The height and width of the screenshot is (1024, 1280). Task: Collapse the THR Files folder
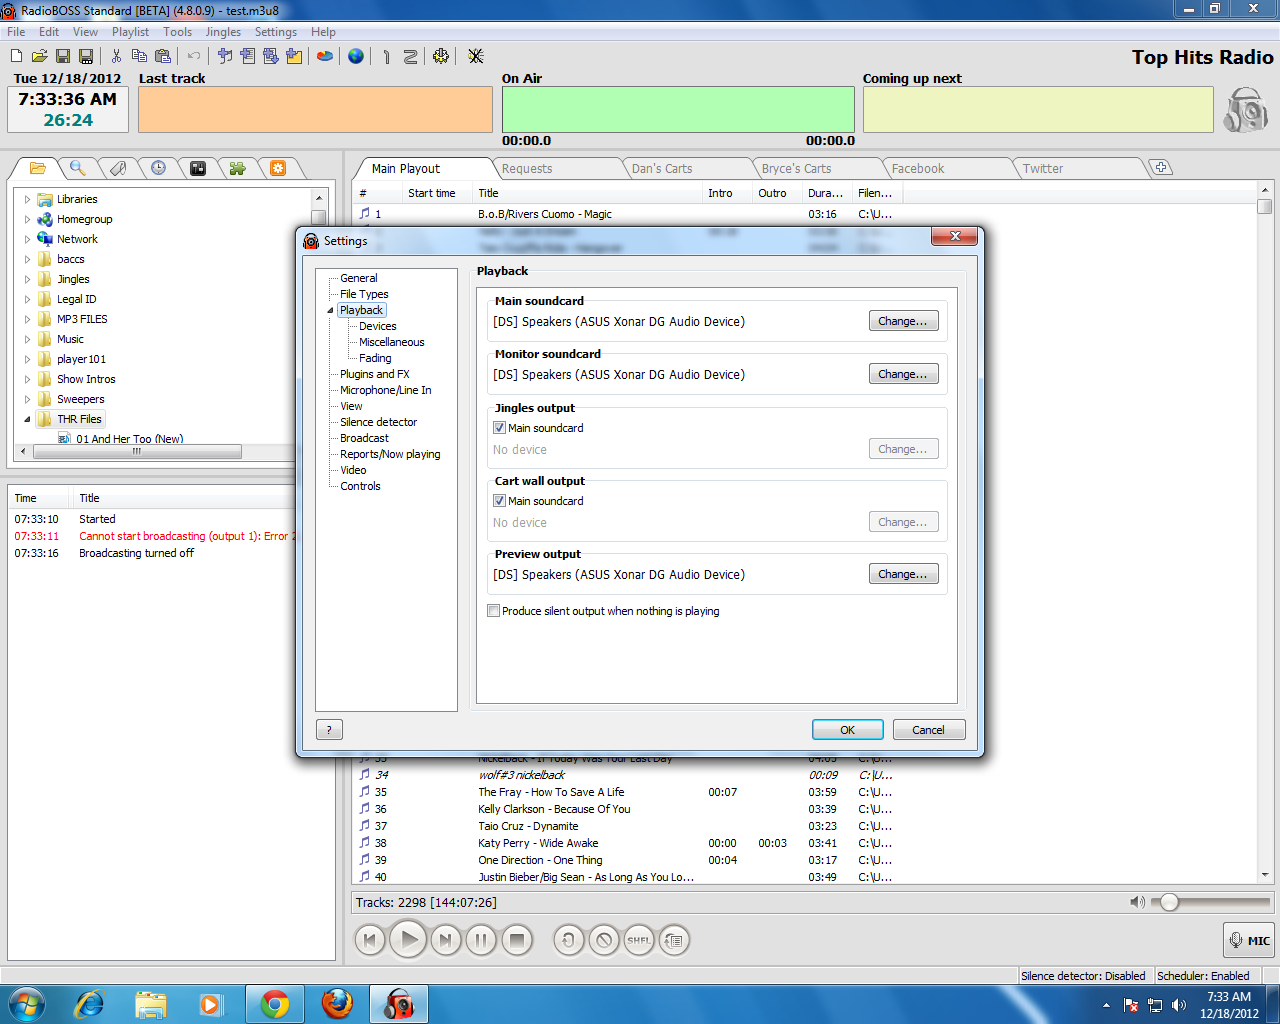click(27, 419)
